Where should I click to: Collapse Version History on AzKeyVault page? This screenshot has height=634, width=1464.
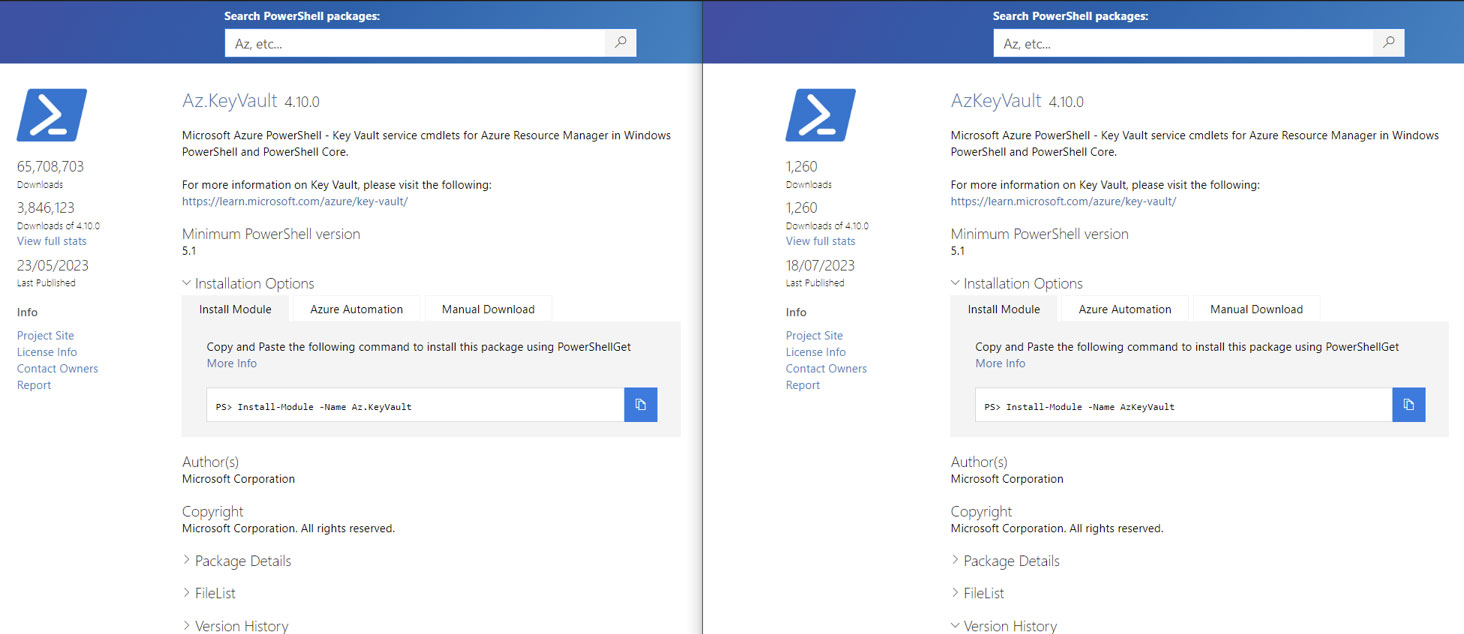(1004, 626)
